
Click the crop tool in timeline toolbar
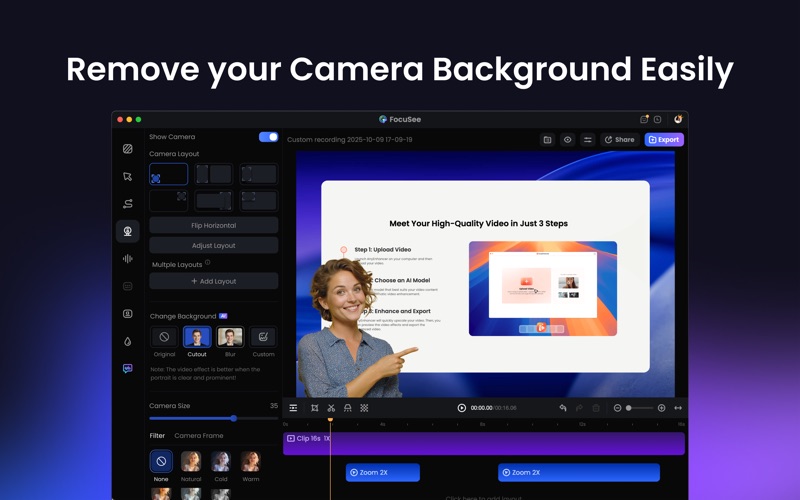pos(314,408)
